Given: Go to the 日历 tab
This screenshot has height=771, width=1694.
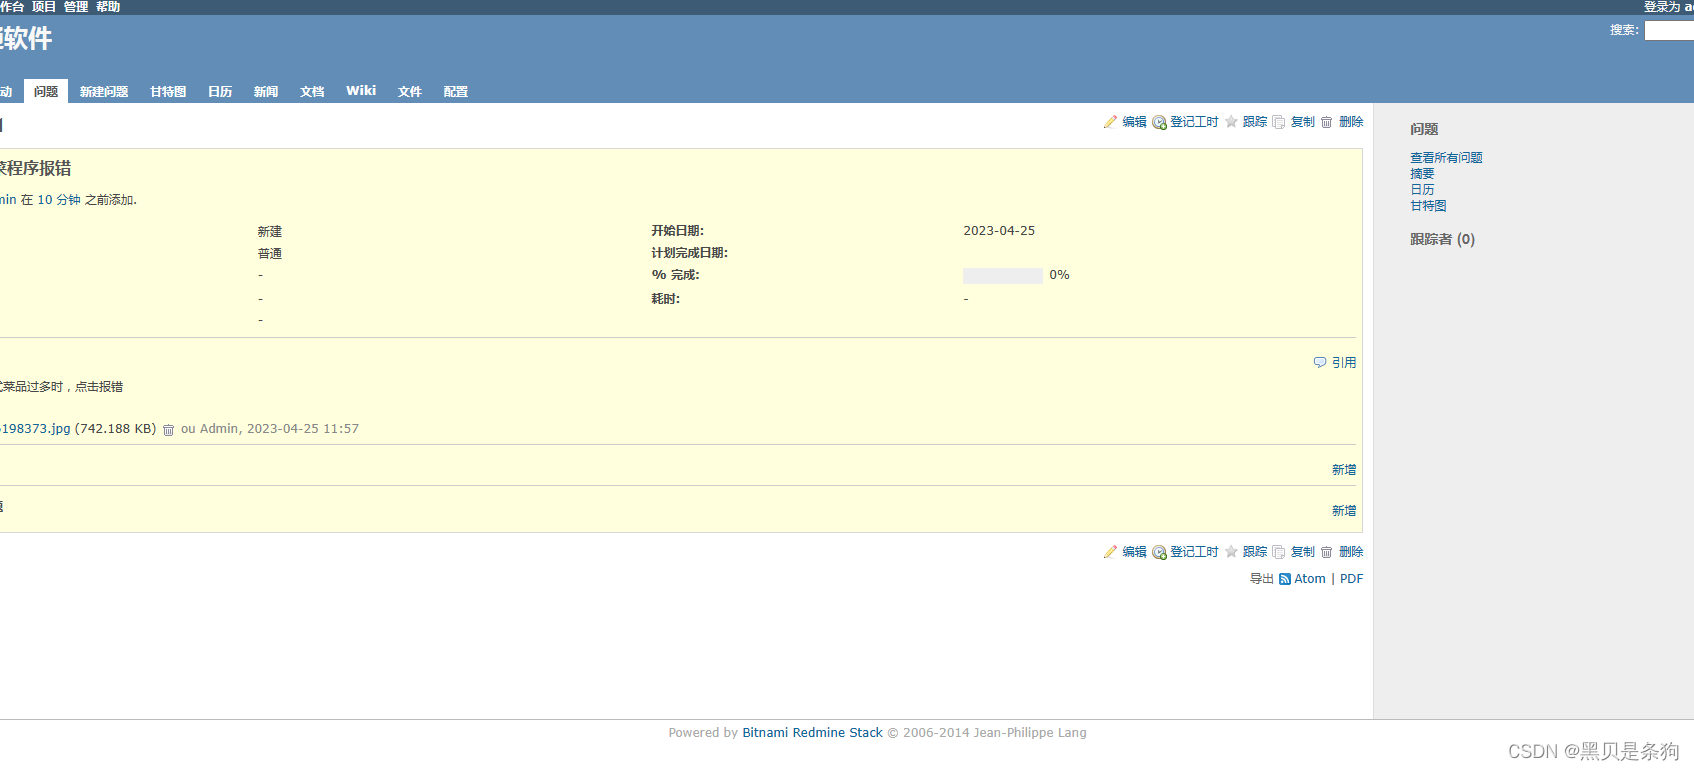Looking at the screenshot, I should (220, 91).
